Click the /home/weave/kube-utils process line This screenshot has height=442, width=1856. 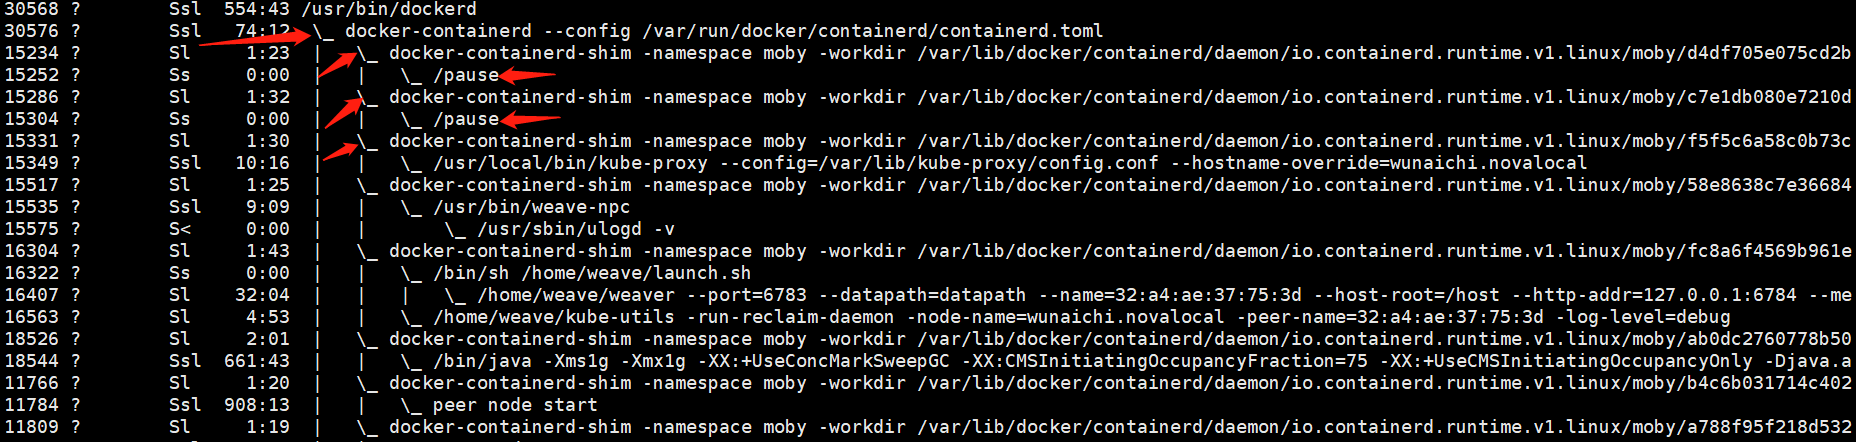(x=1081, y=317)
